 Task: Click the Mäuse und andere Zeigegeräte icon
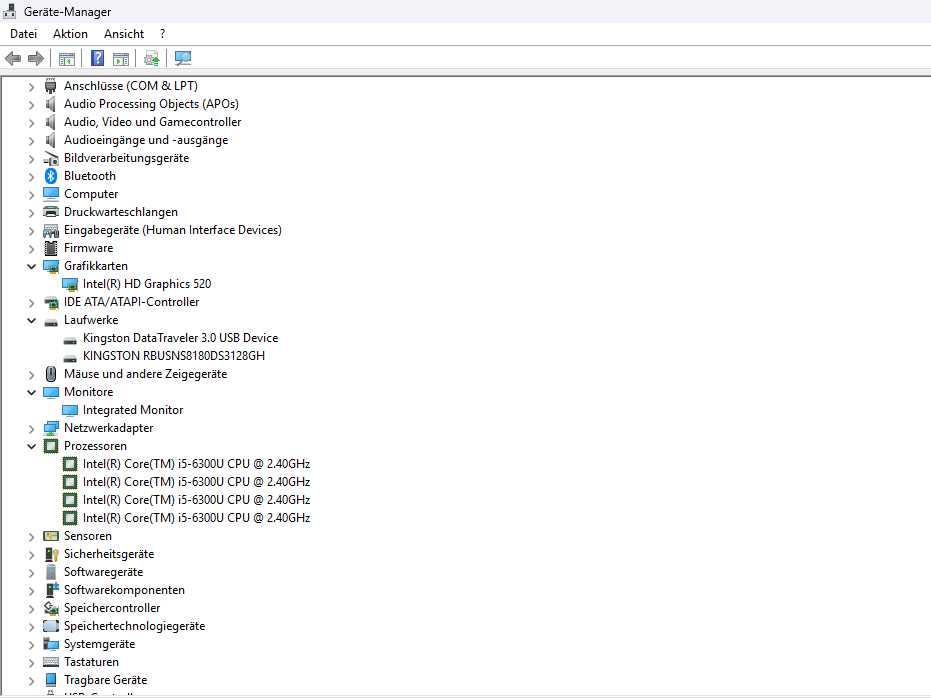coord(51,374)
